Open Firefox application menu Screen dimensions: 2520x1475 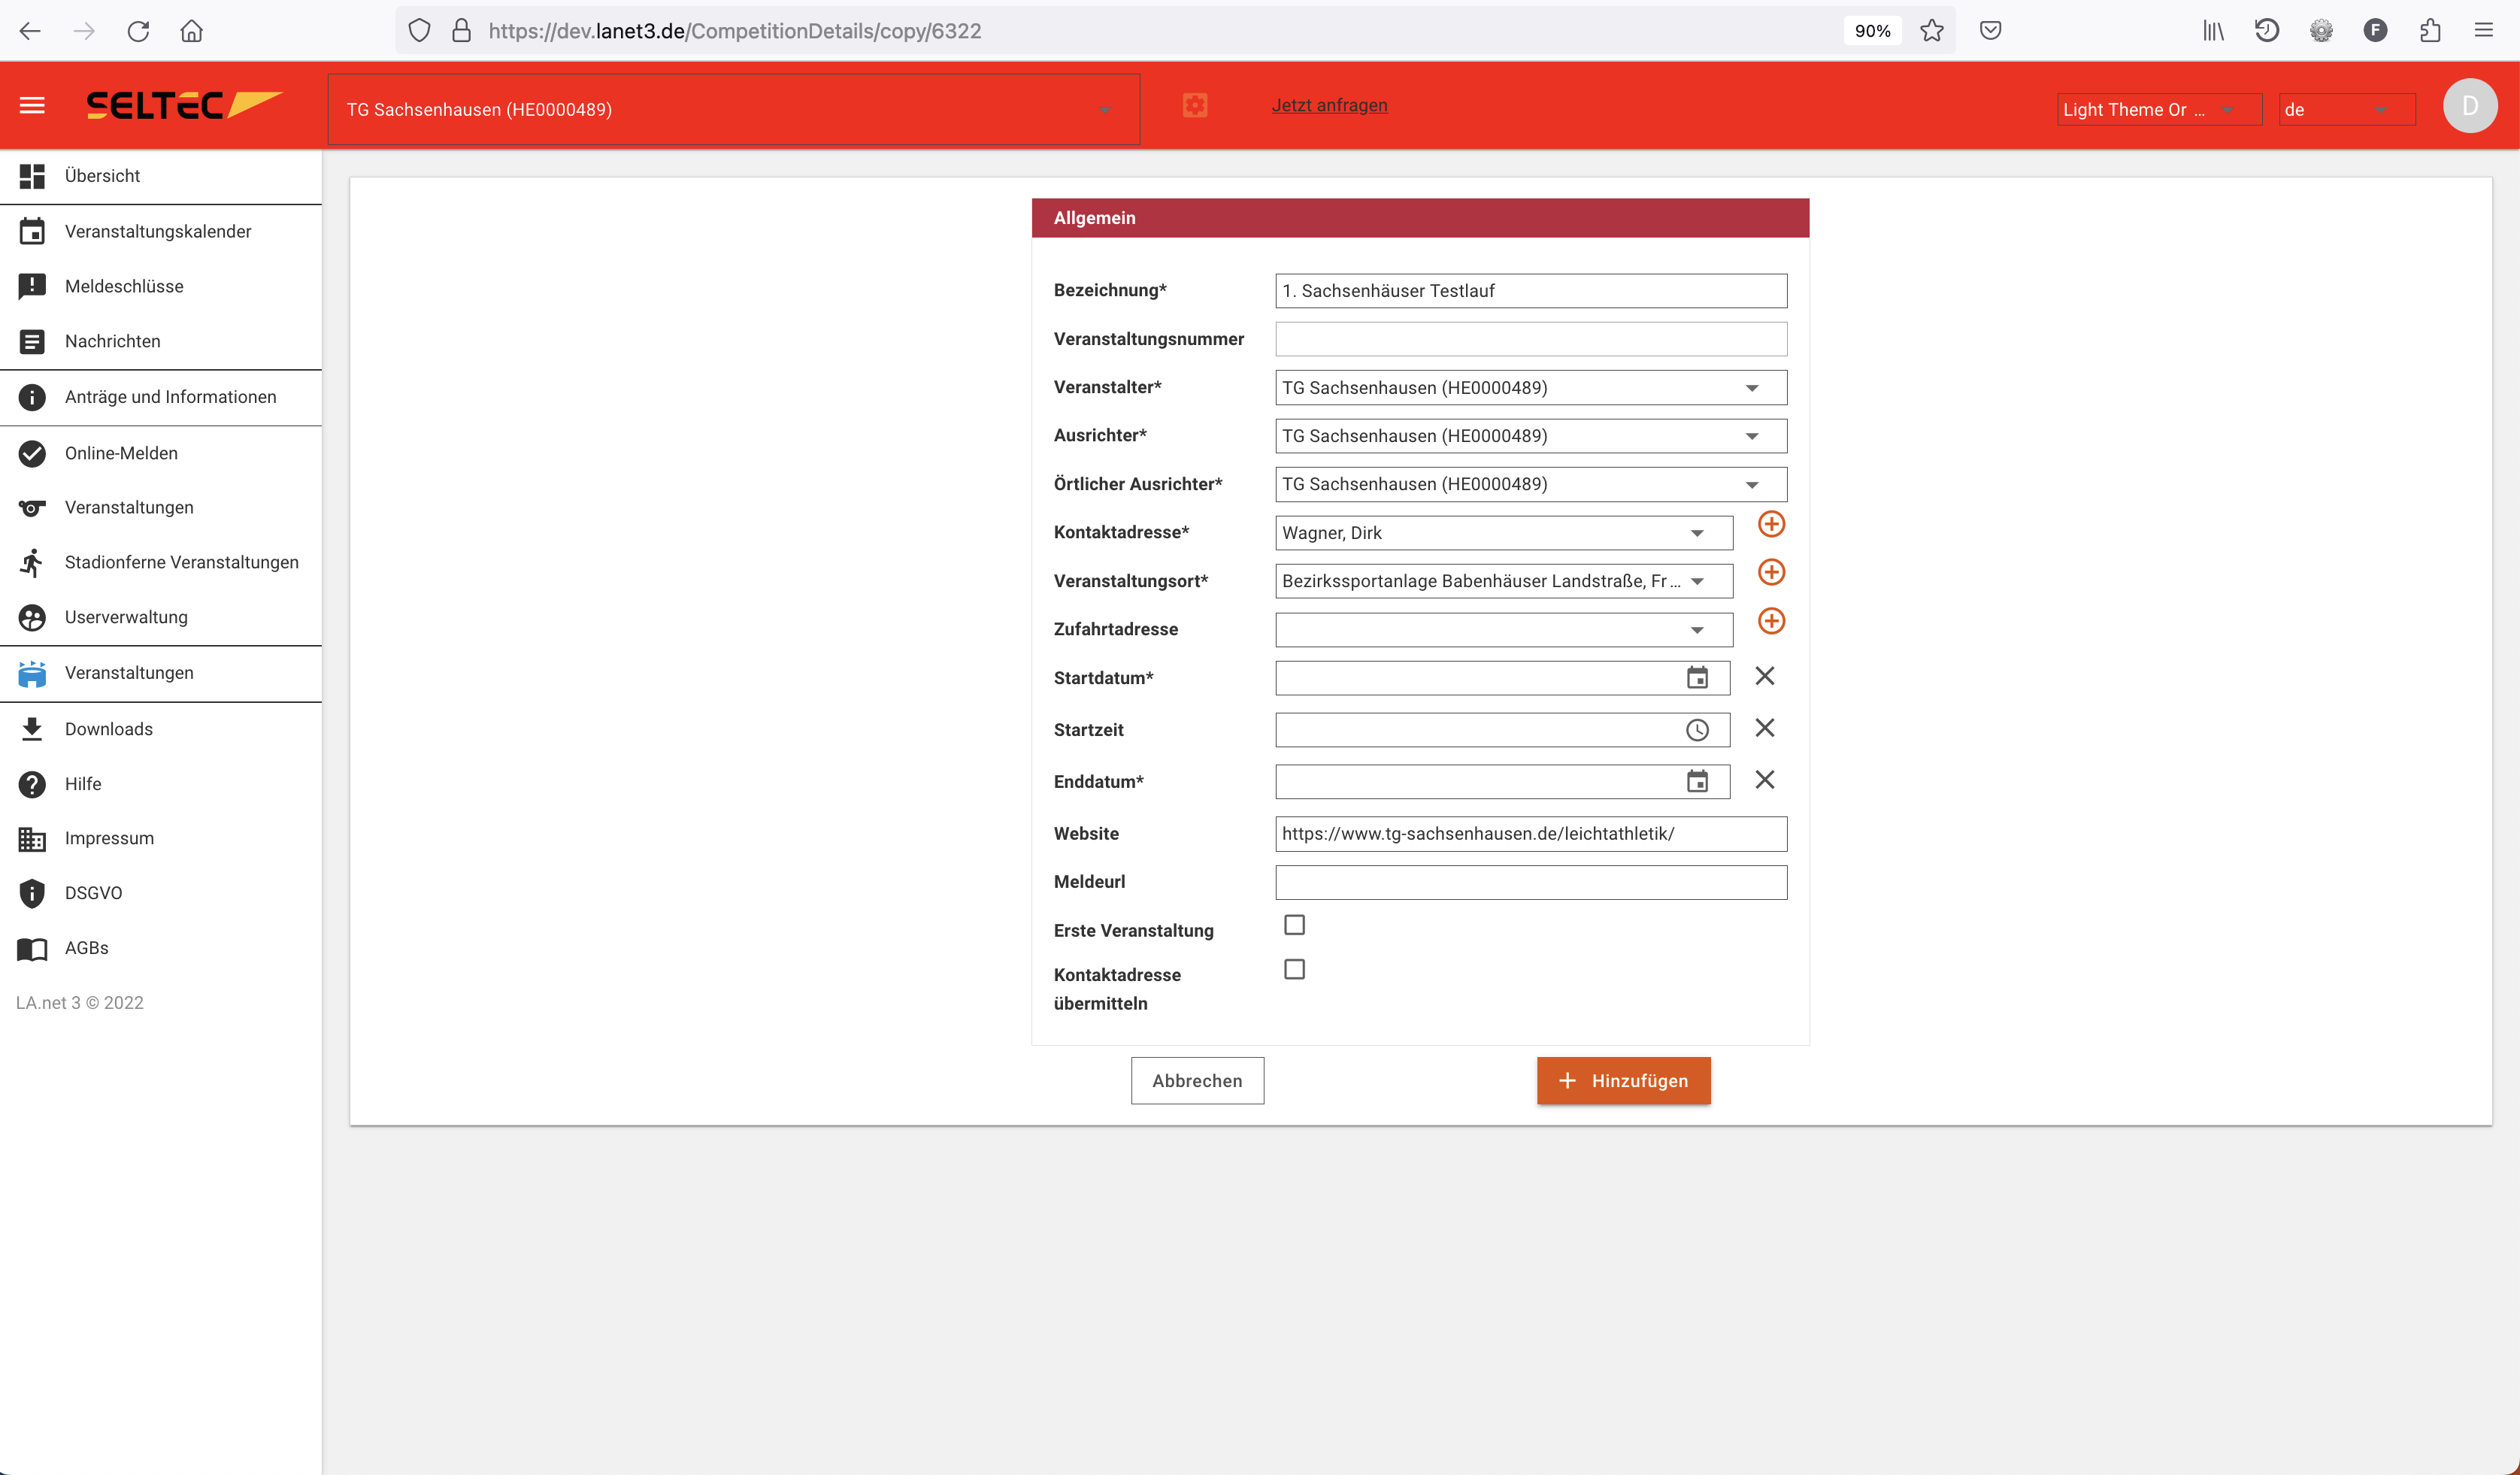pos(2484,31)
